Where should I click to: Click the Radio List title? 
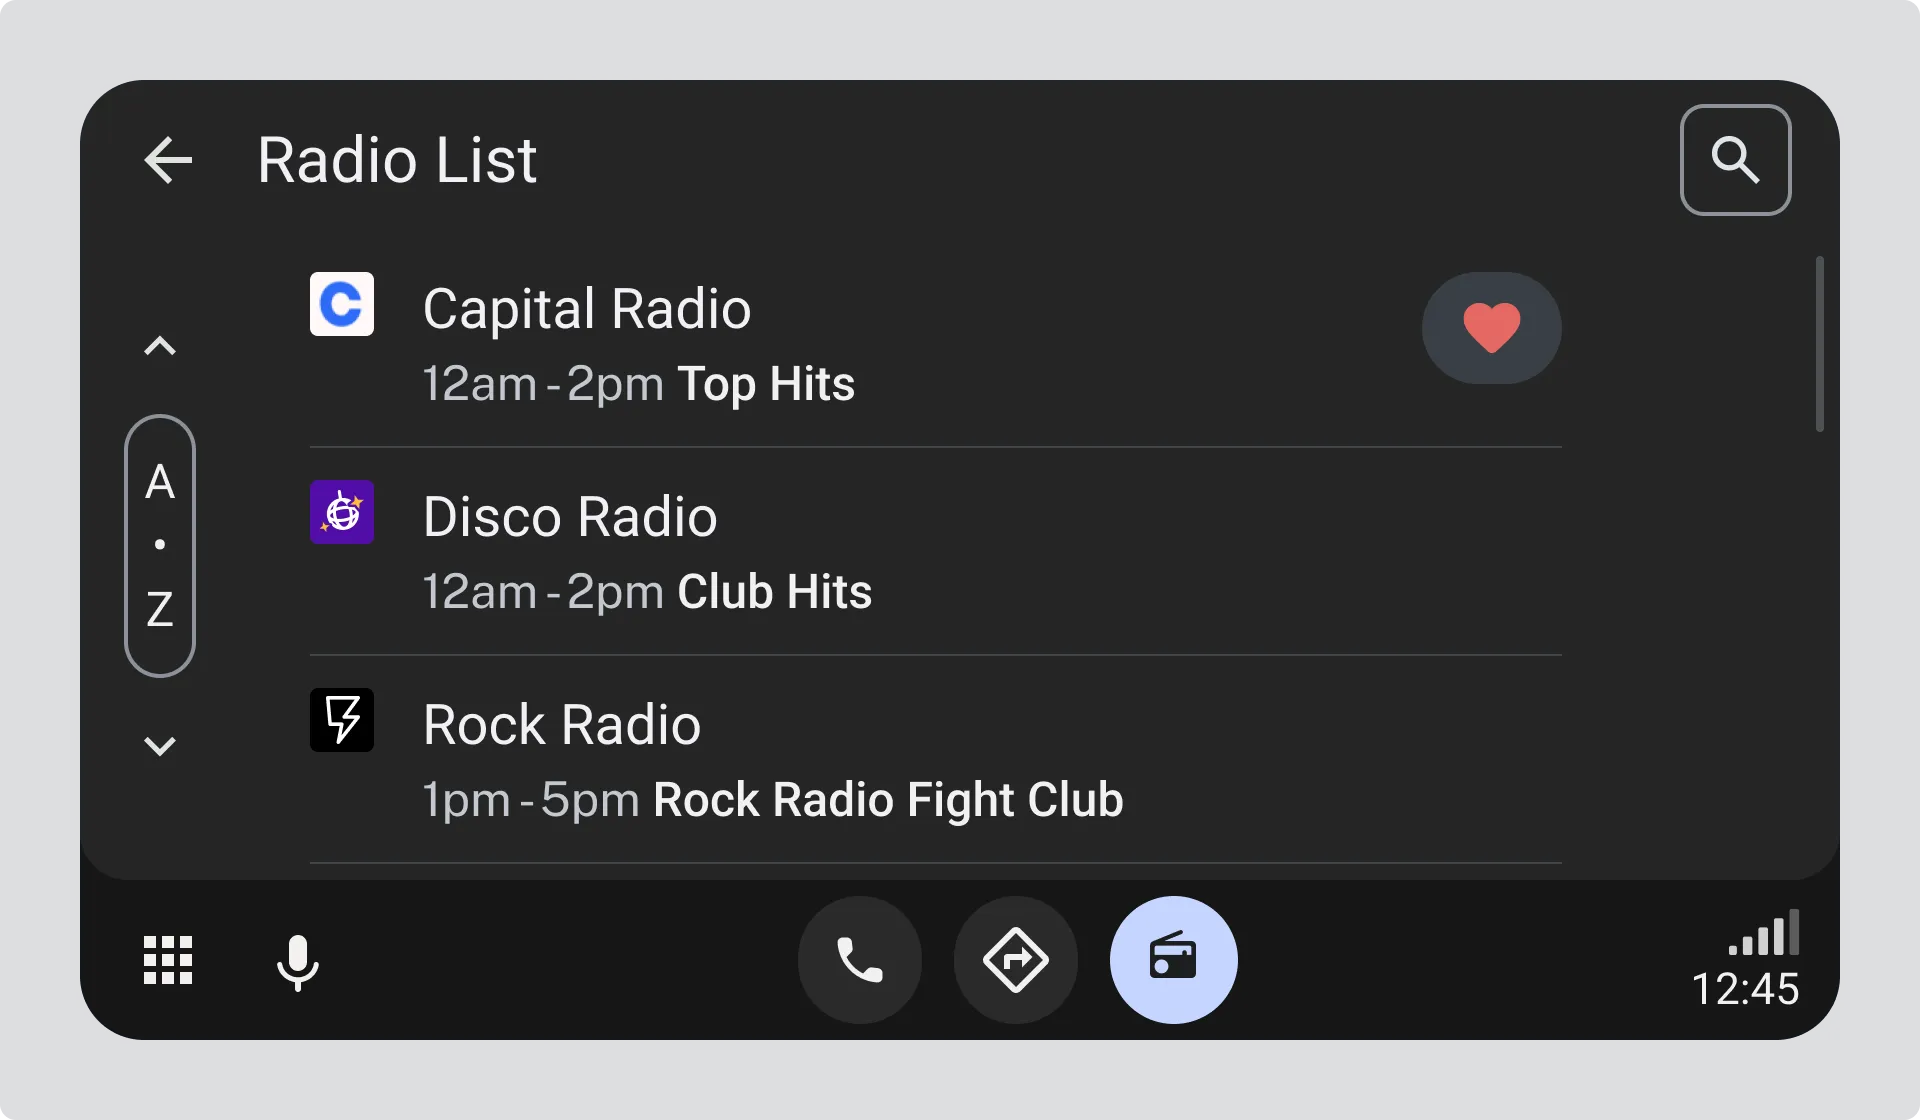[x=397, y=160]
